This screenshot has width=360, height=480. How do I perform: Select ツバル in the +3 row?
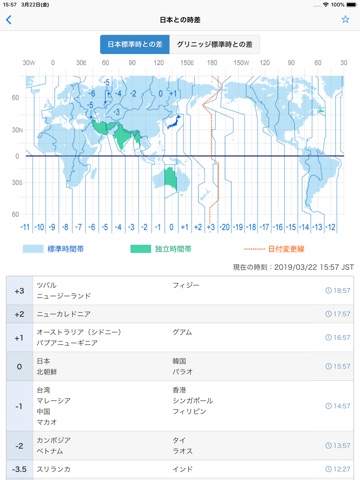[46, 285]
